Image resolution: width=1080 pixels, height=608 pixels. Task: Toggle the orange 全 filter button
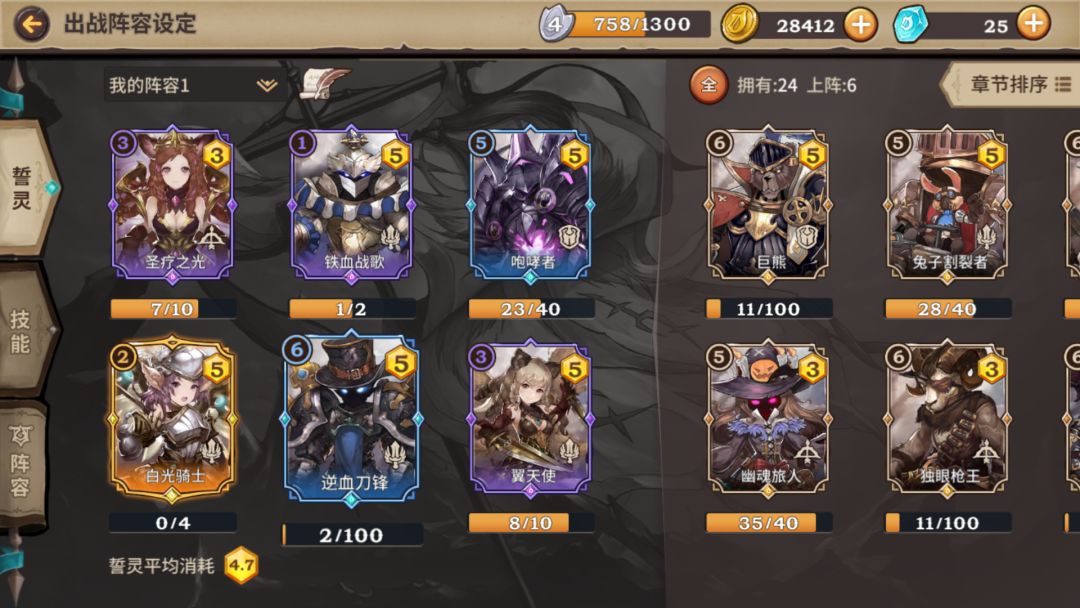[708, 85]
